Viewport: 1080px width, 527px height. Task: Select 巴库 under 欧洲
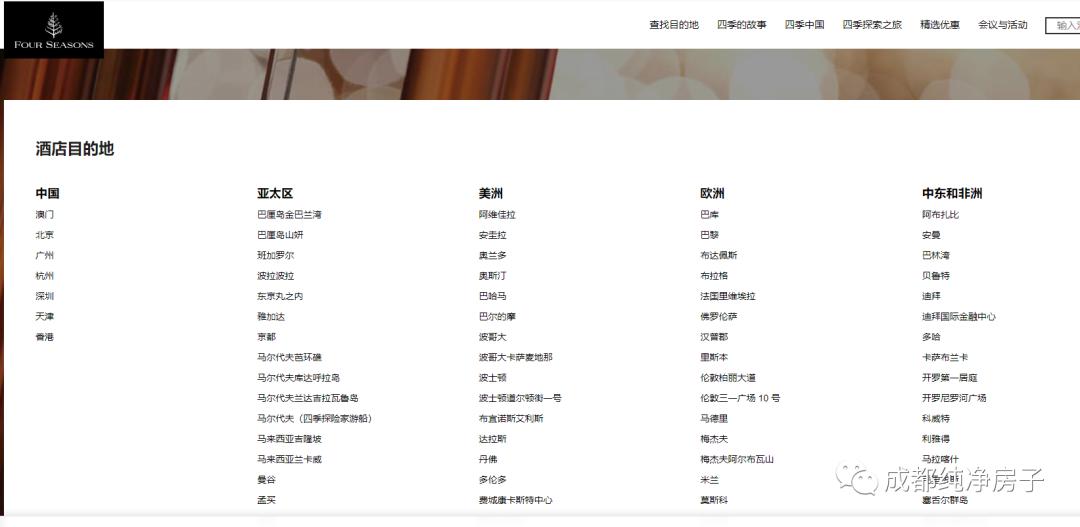pos(709,215)
